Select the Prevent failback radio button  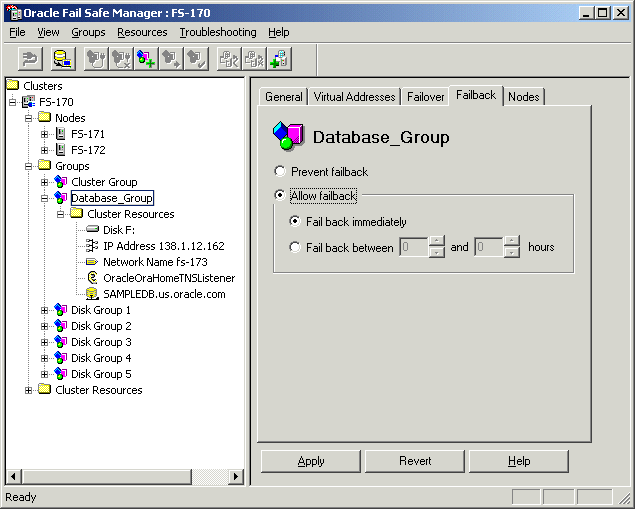coord(280,171)
